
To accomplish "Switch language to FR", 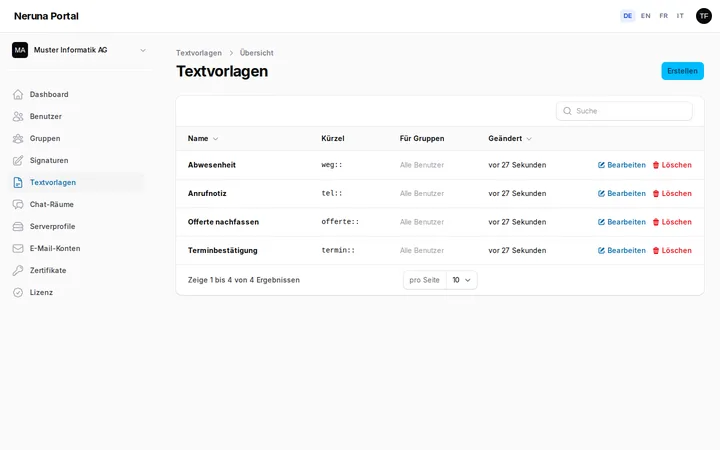I will click(663, 16).
